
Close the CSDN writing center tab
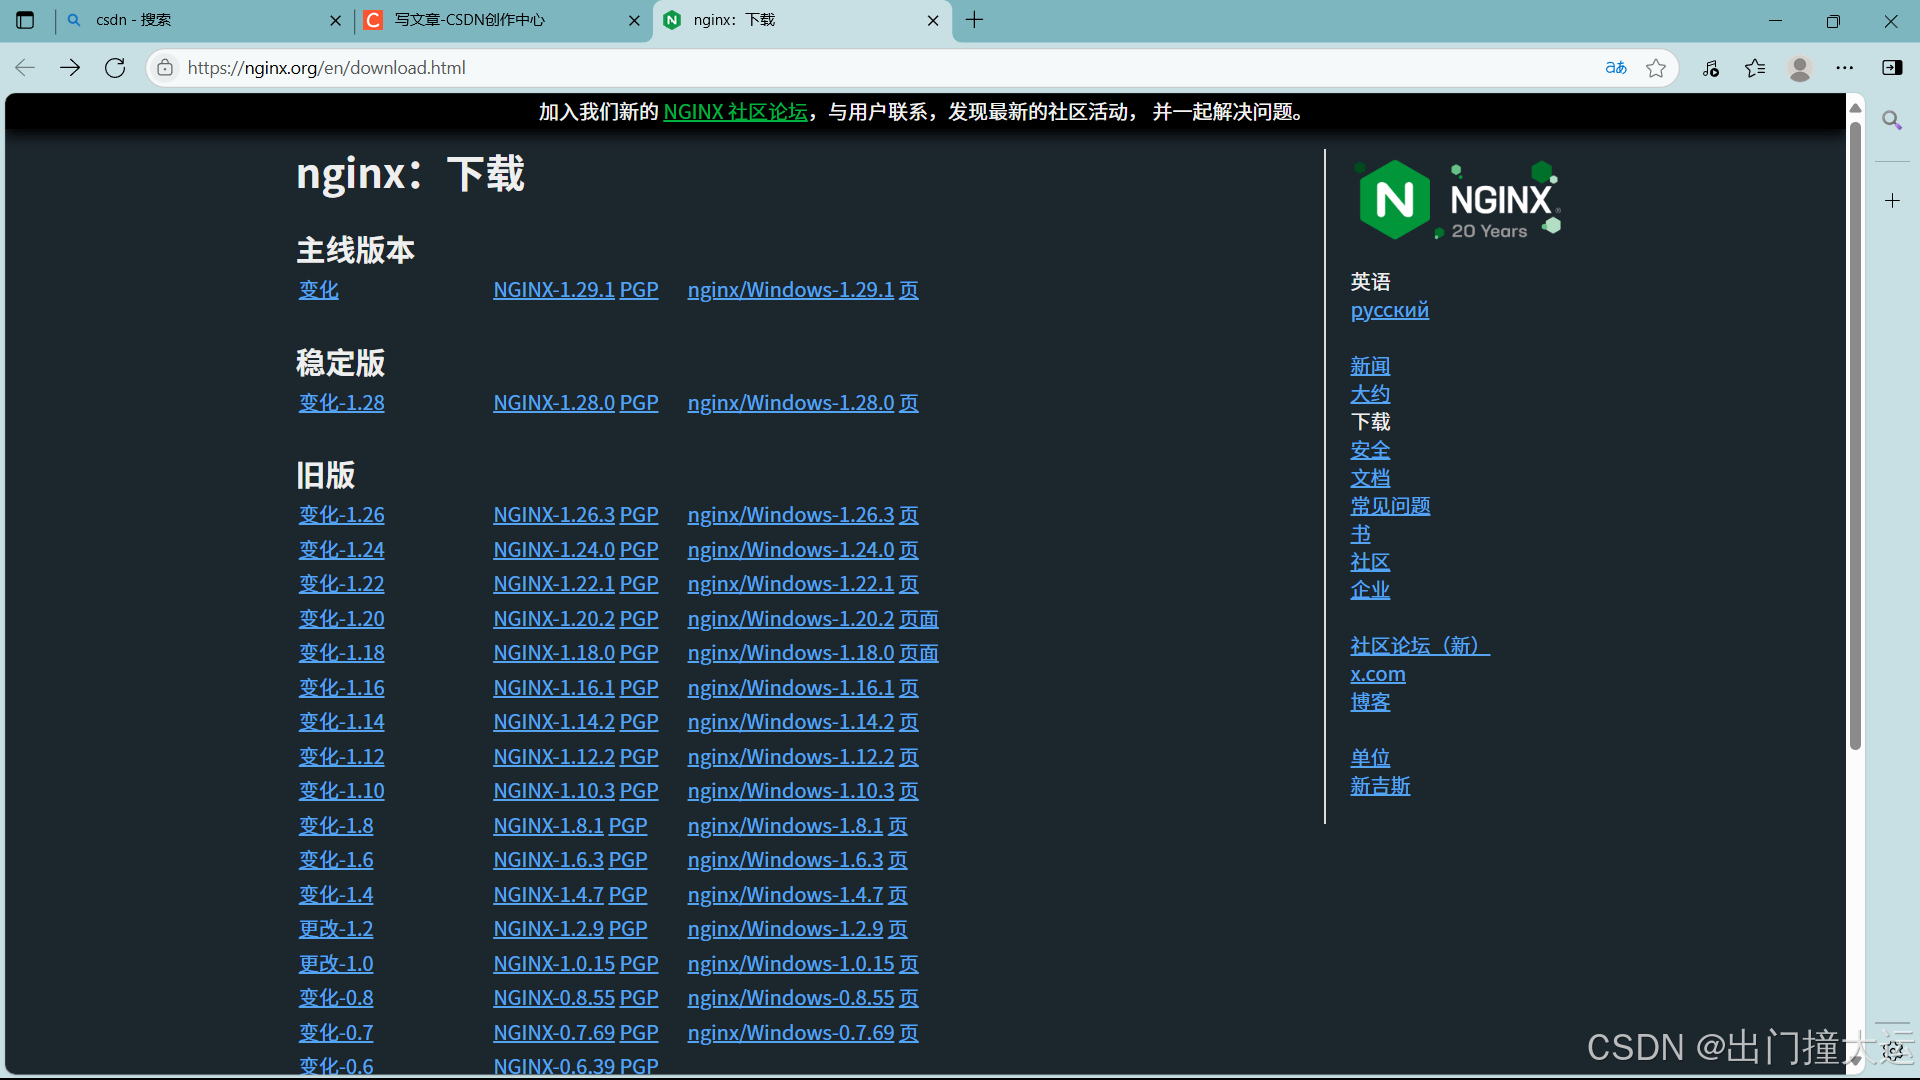pyautogui.click(x=634, y=20)
